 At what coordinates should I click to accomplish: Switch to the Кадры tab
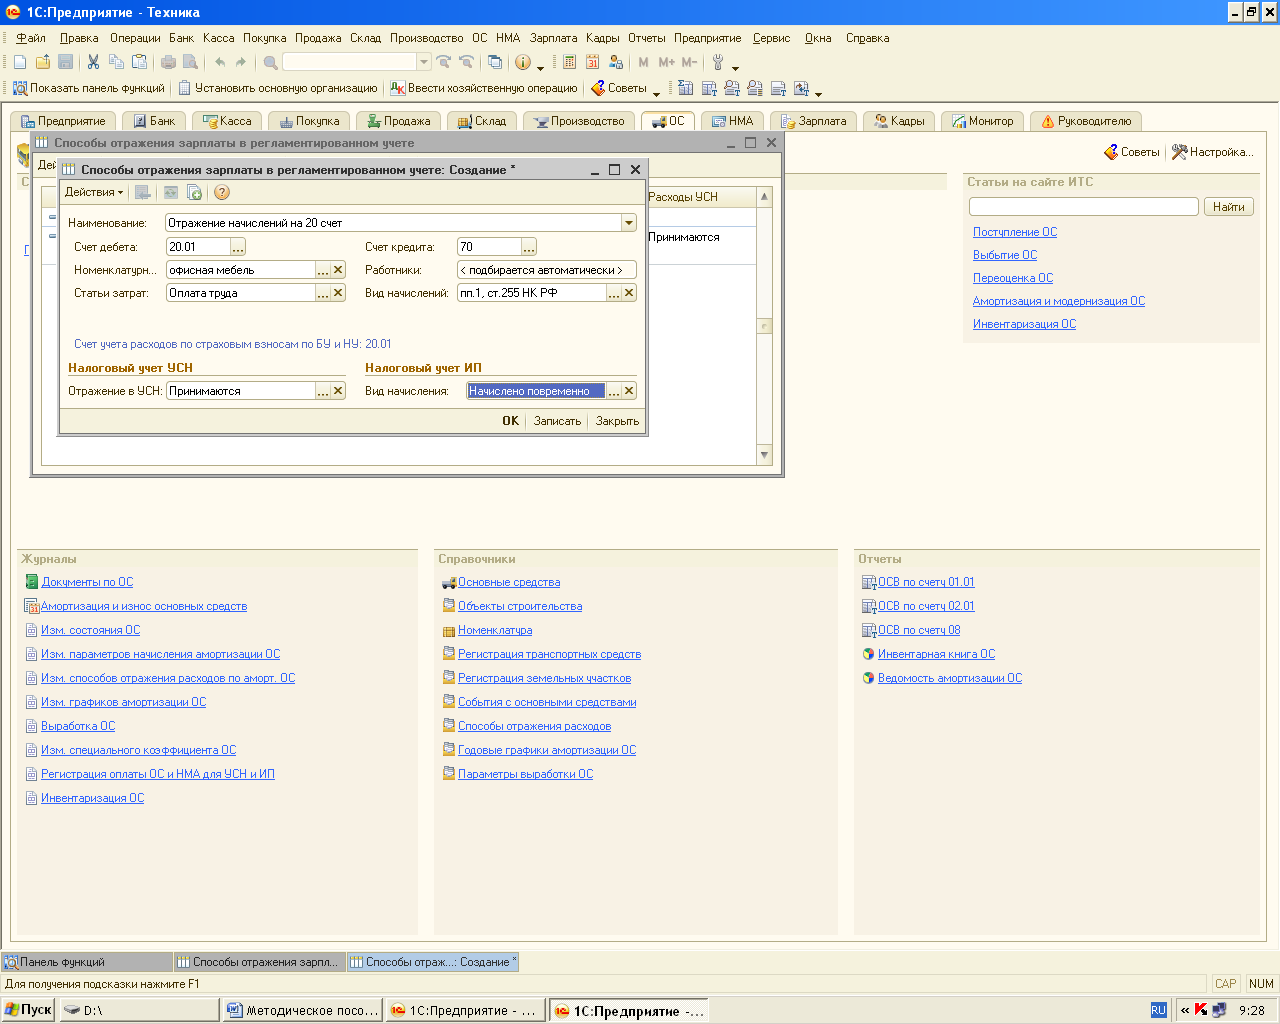(899, 121)
